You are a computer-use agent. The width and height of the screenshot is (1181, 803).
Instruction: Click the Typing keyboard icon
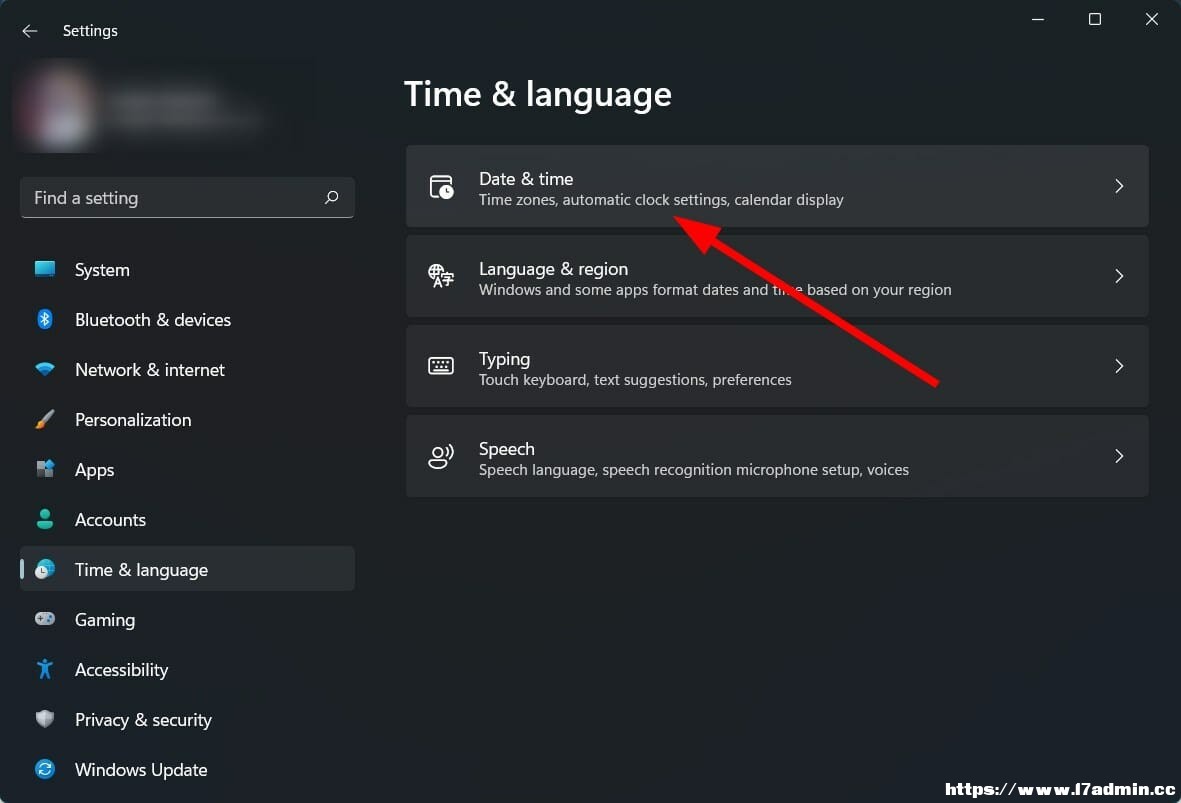coord(441,366)
